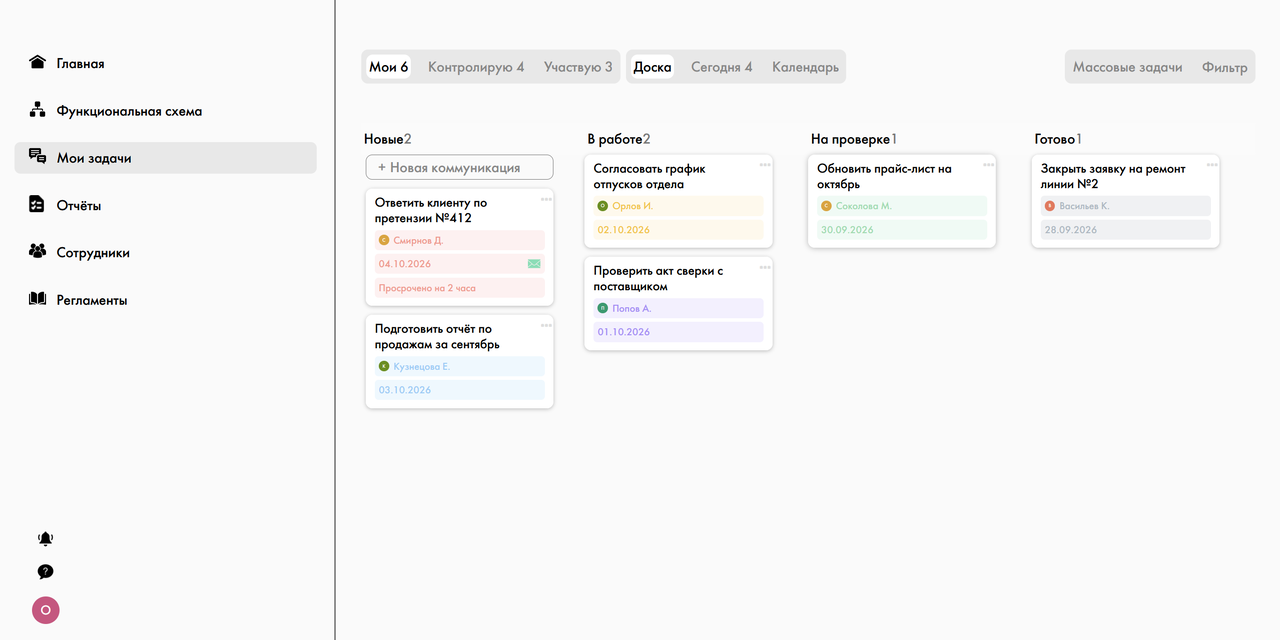
Task: Open three-dot menu on Обновить прайс-лист card
Action: tap(989, 165)
